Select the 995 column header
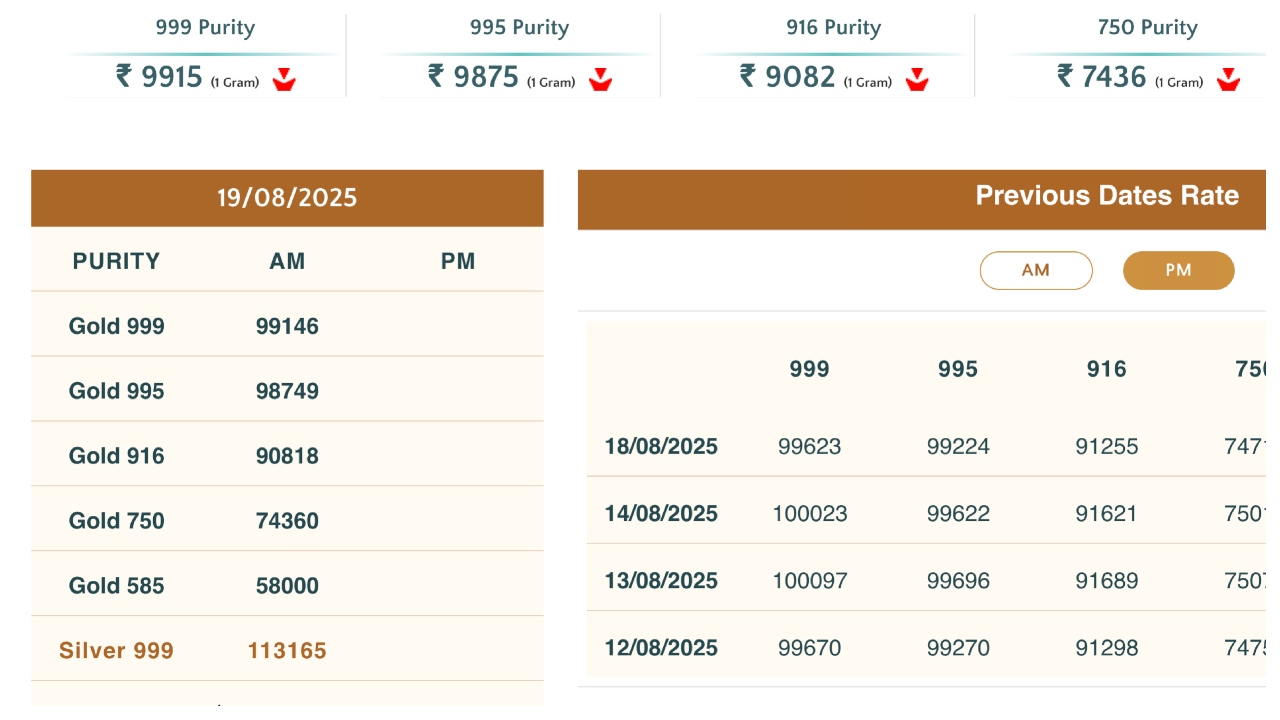 click(x=957, y=369)
